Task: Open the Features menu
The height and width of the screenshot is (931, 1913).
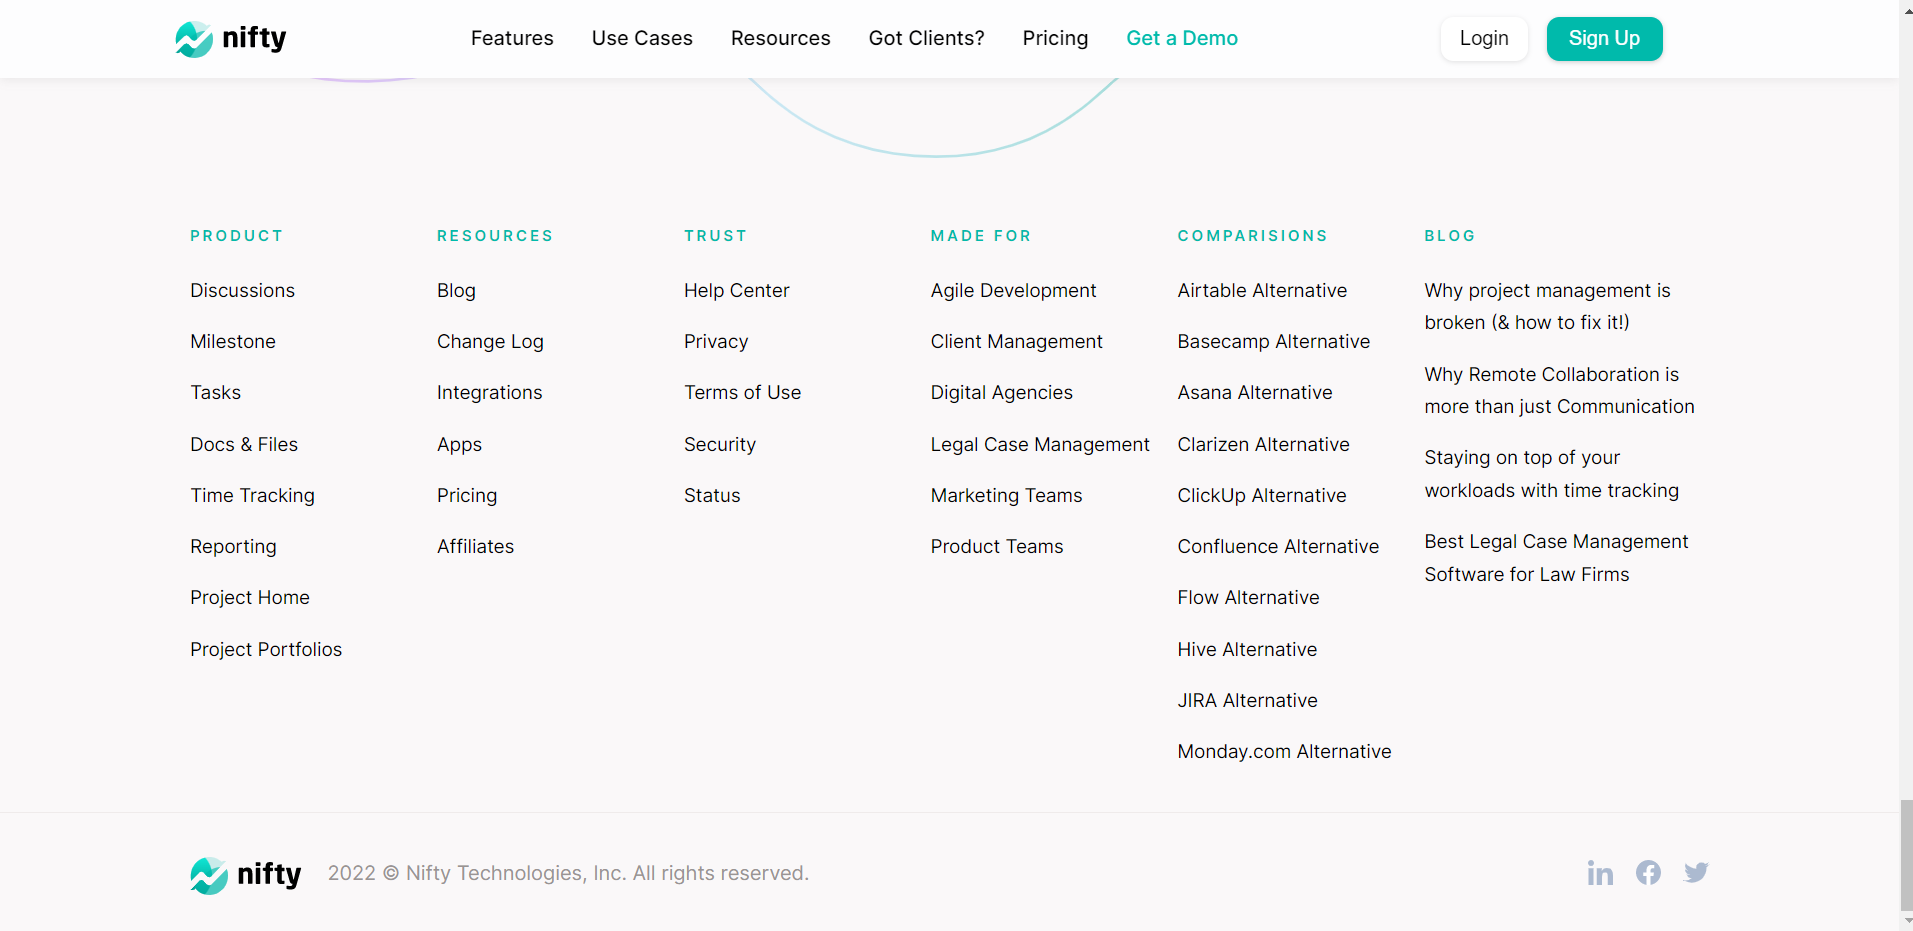Action: click(x=511, y=38)
